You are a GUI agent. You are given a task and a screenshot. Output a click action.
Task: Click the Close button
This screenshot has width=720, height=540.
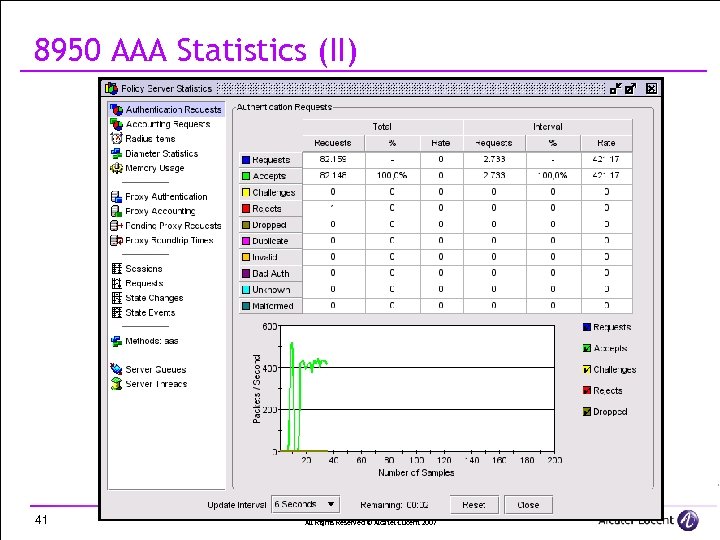528,505
